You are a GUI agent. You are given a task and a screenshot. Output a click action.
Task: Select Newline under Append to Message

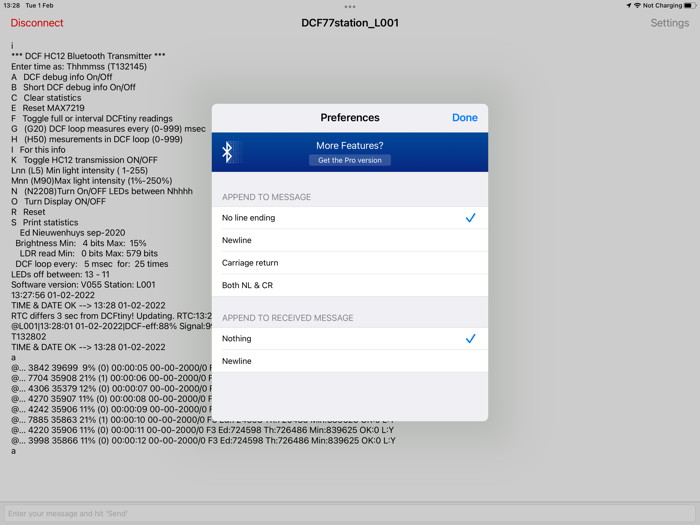tap(350, 240)
